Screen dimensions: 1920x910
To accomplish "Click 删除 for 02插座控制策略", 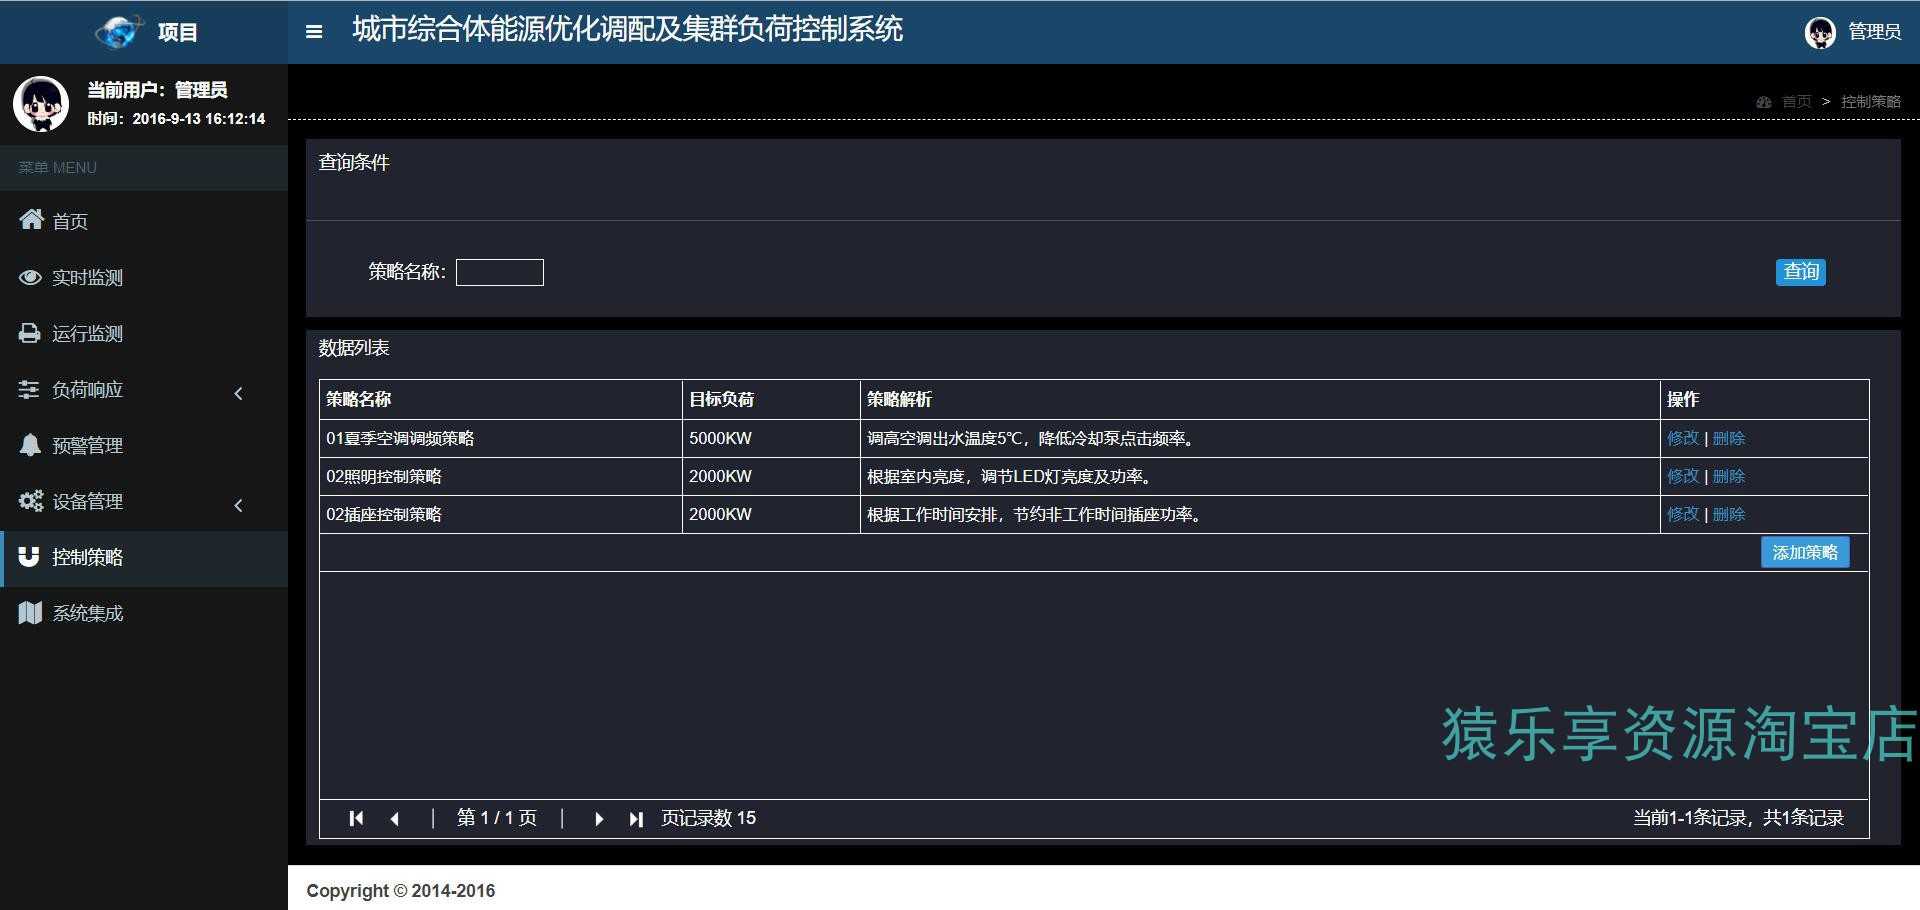I will [x=1729, y=514].
